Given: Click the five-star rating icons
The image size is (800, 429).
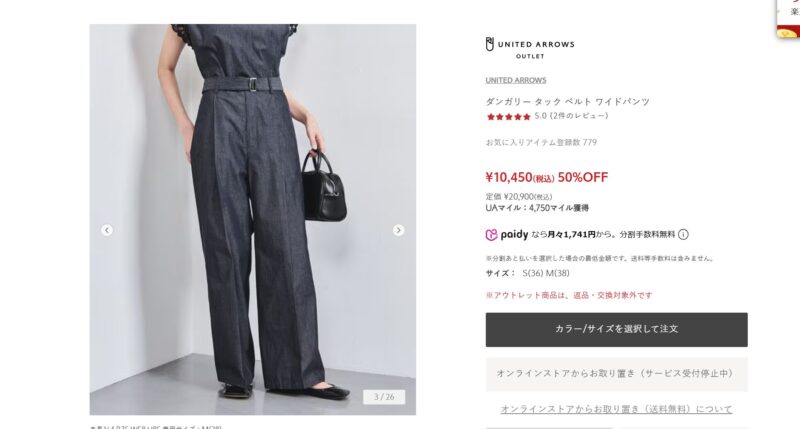Looking at the screenshot, I should [x=509, y=116].
